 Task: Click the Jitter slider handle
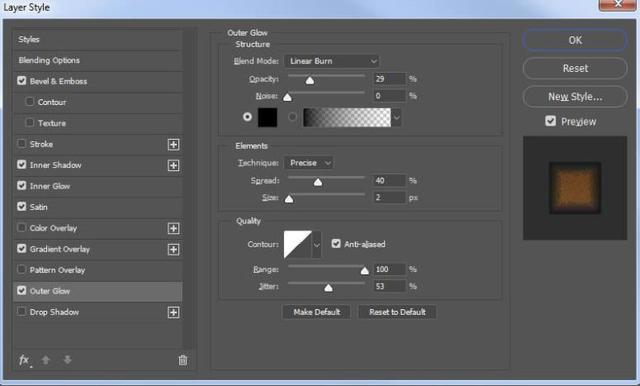click(x=328, y=288)
